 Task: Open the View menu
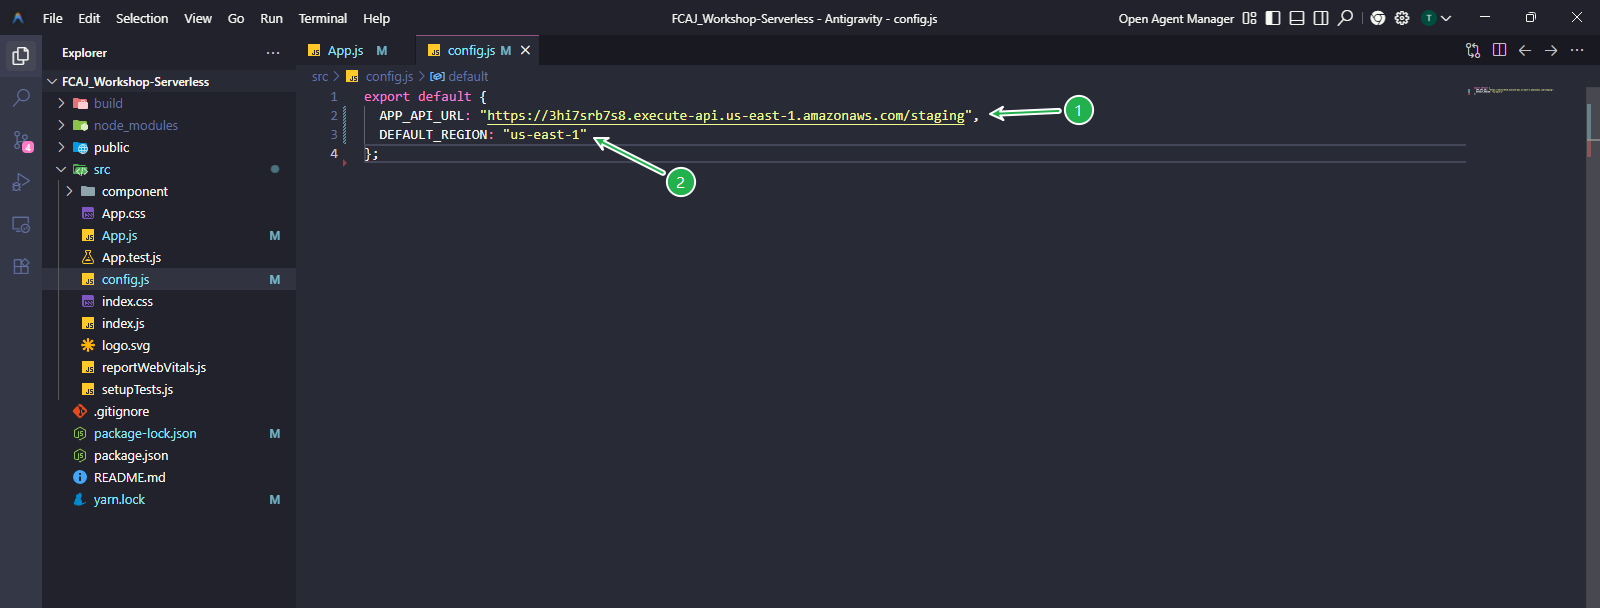(x=198, y=18)
